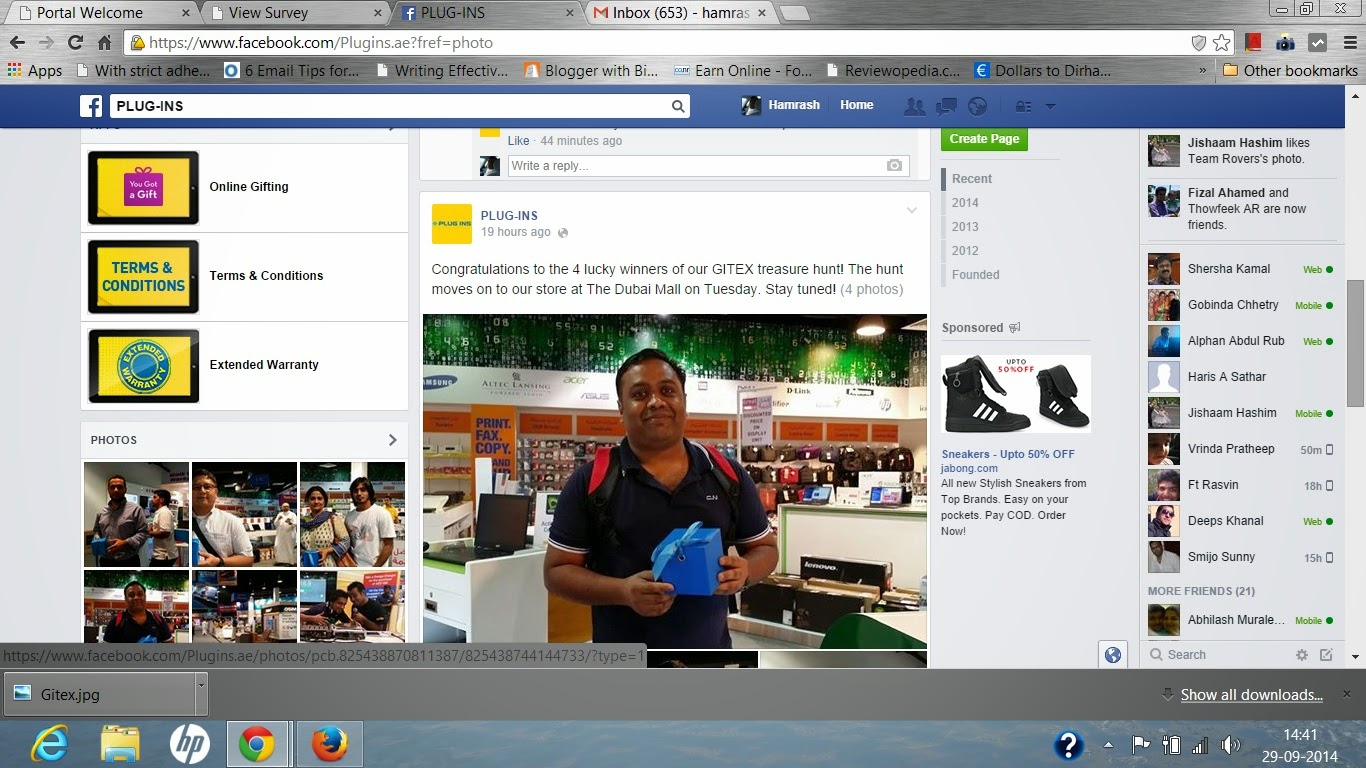Open notifications globe icon

click(x=978, y=106)
